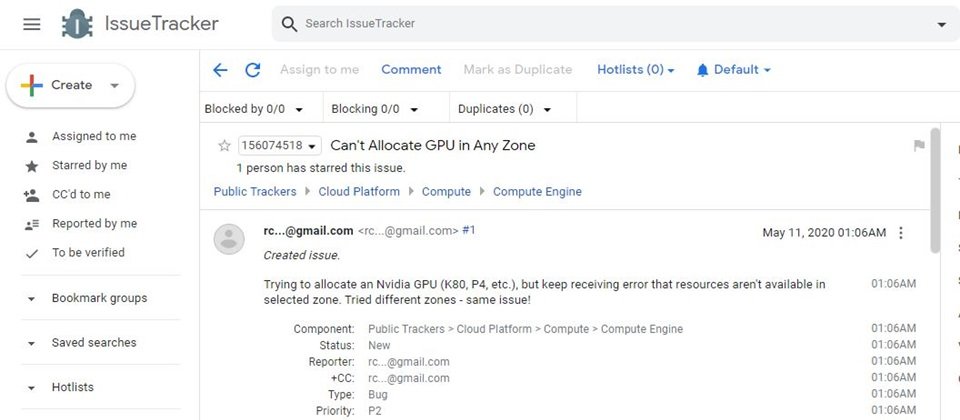
Task: Refresh the issue with reload icon
Action: pyautogui.click(x=253, y=70)
